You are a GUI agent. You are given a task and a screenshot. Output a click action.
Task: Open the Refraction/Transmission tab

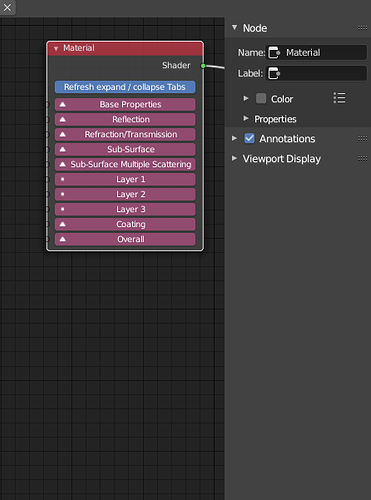(125, 134)
